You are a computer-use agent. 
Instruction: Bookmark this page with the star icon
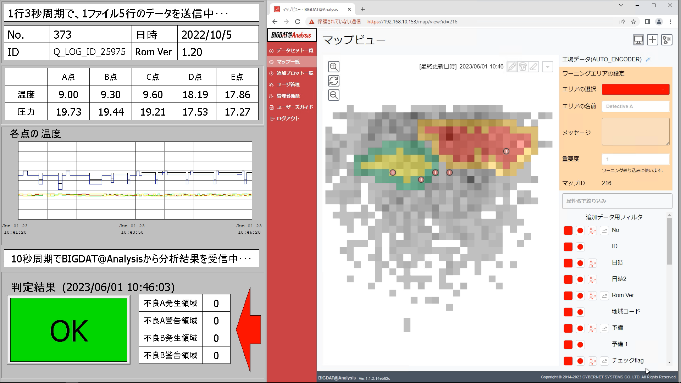[633, 21]
